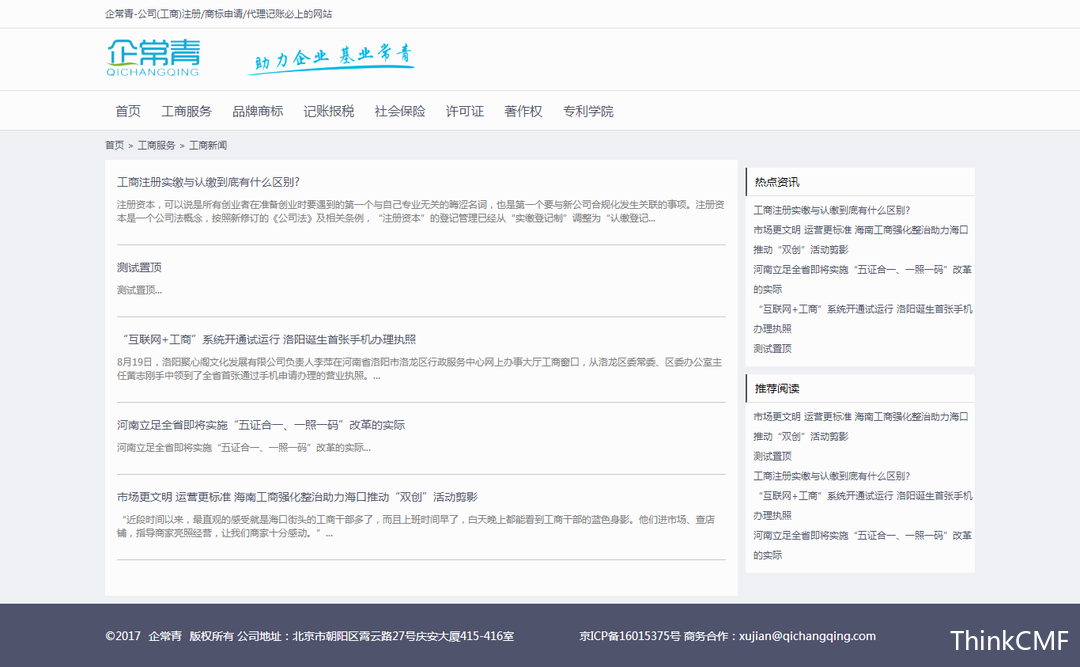Click the 热点资讯 sidebar heading
1080x667 pixels.
pos(777,182)
